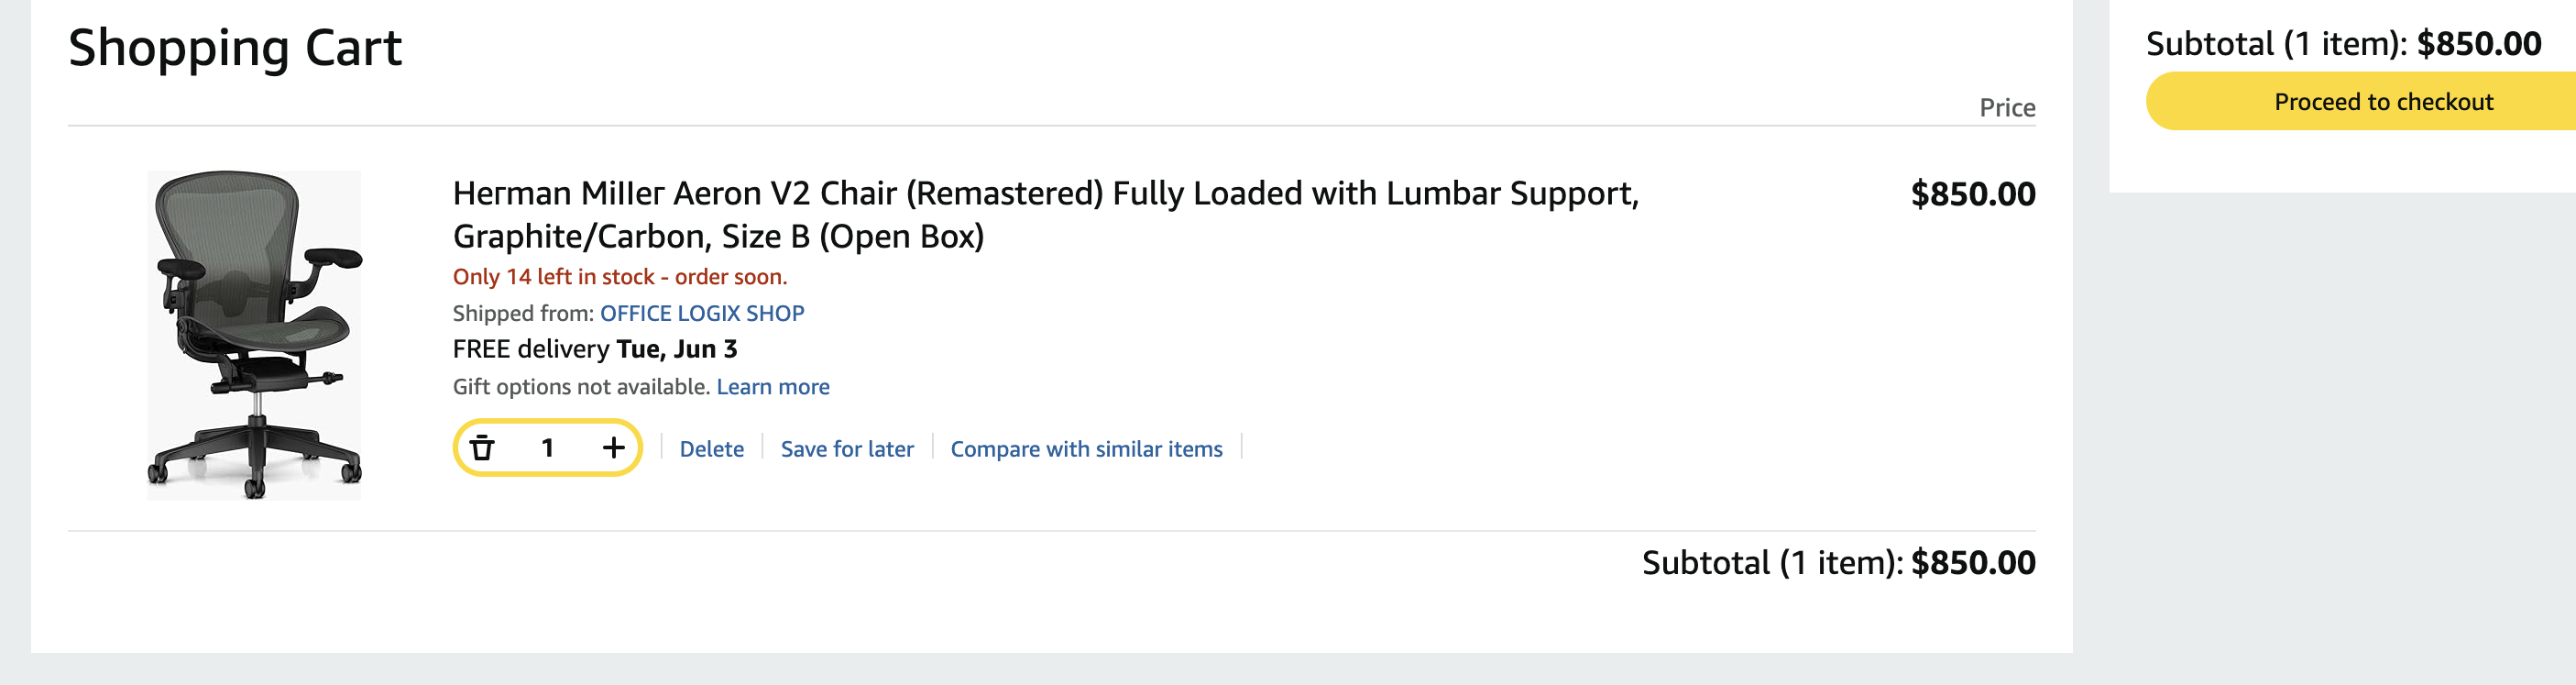Click the Delete link

coord(711,449)
